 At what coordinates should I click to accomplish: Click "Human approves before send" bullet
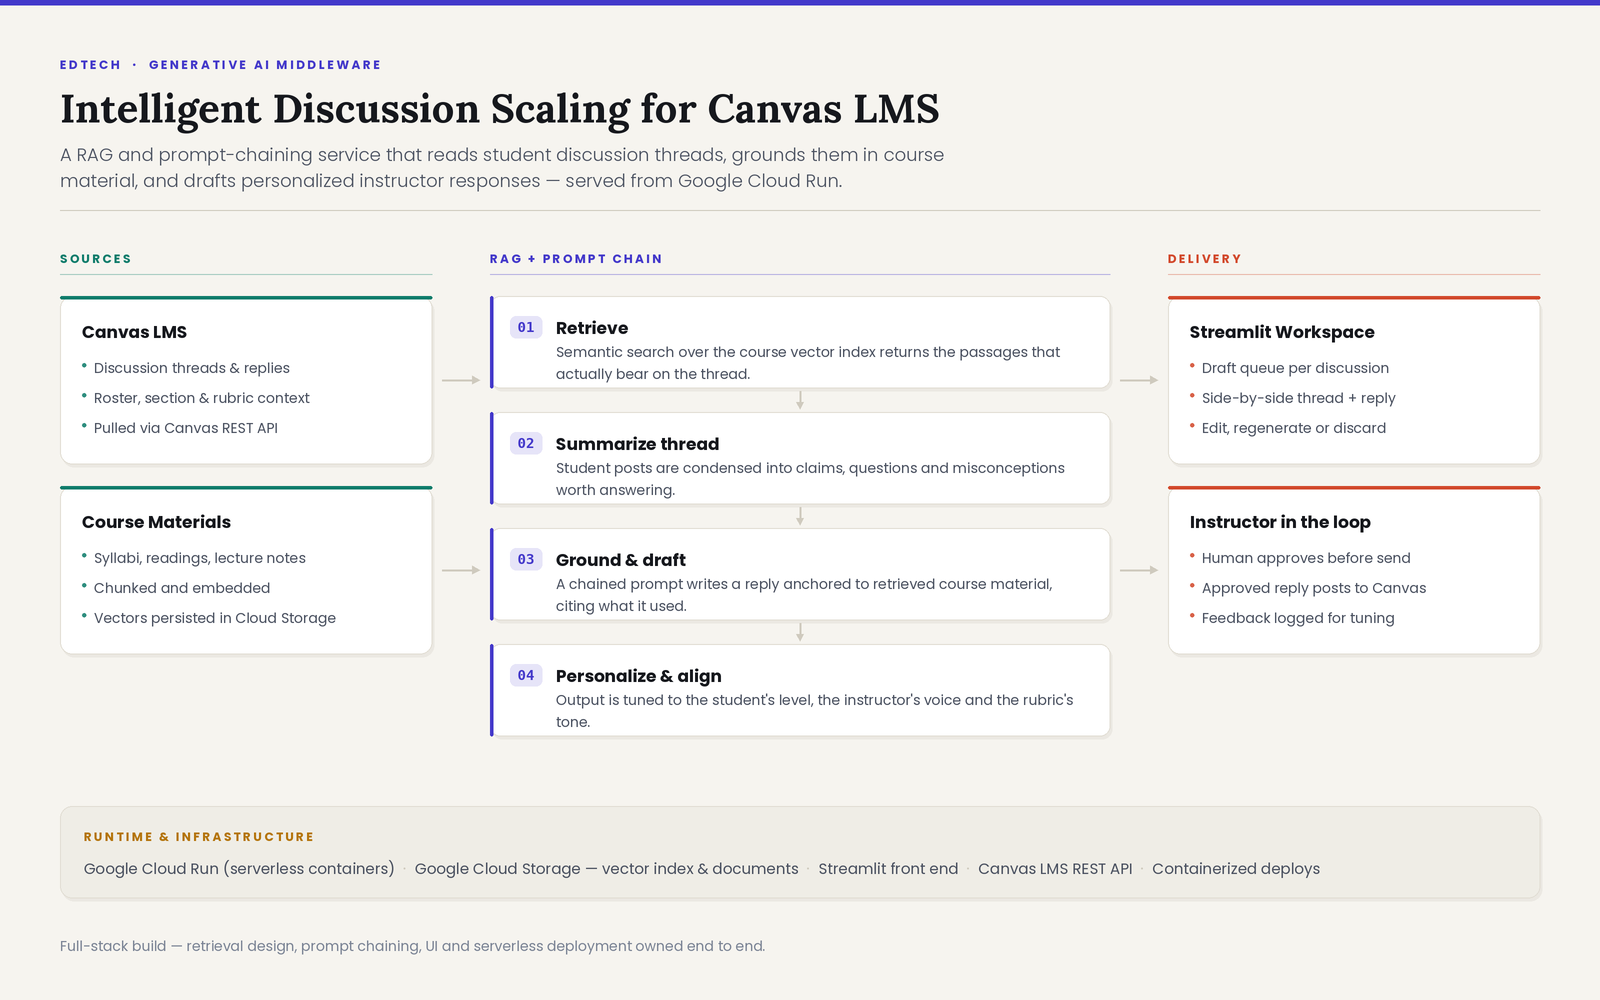1306,558
